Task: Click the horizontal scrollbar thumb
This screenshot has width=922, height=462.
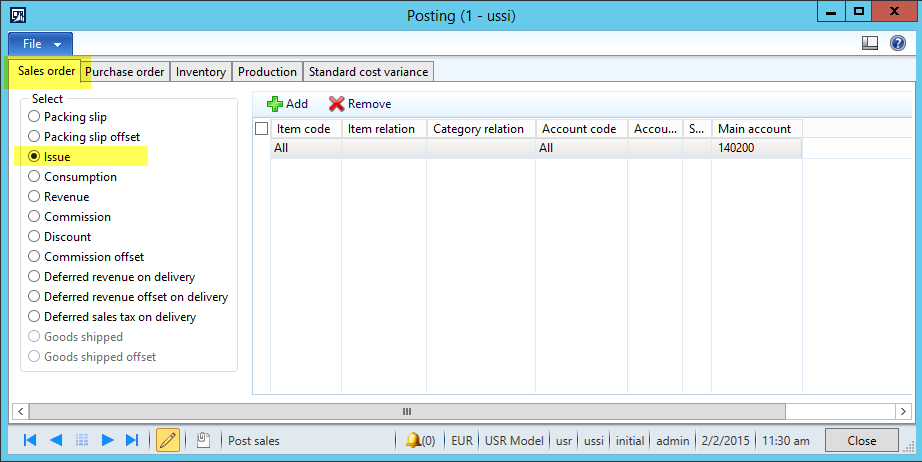Action: 407,412
